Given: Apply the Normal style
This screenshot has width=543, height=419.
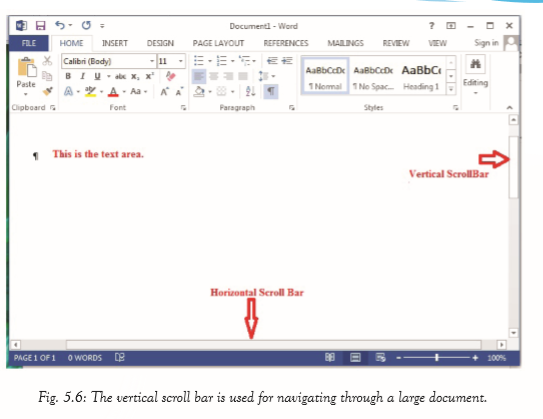Looking at the screenshot, I should (325, 77).
